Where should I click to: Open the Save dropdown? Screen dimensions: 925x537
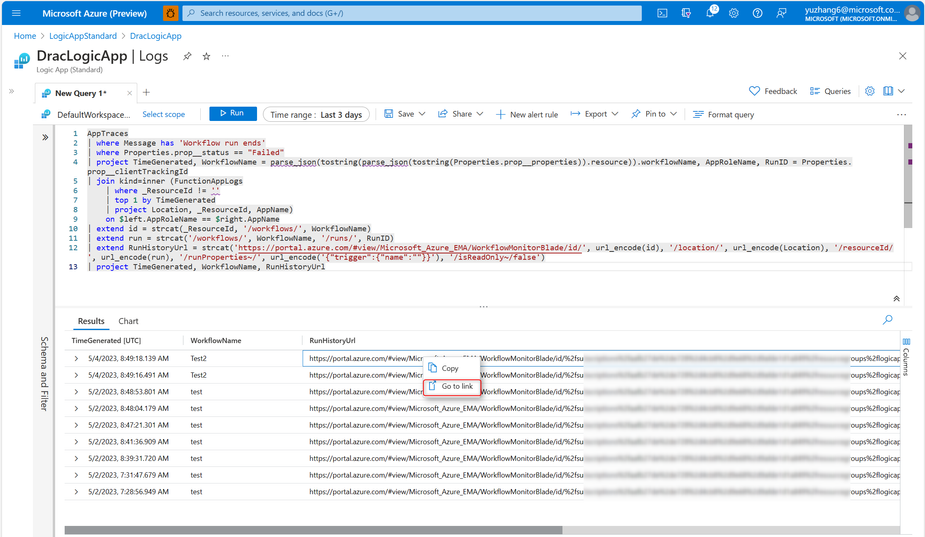point(405,114)
